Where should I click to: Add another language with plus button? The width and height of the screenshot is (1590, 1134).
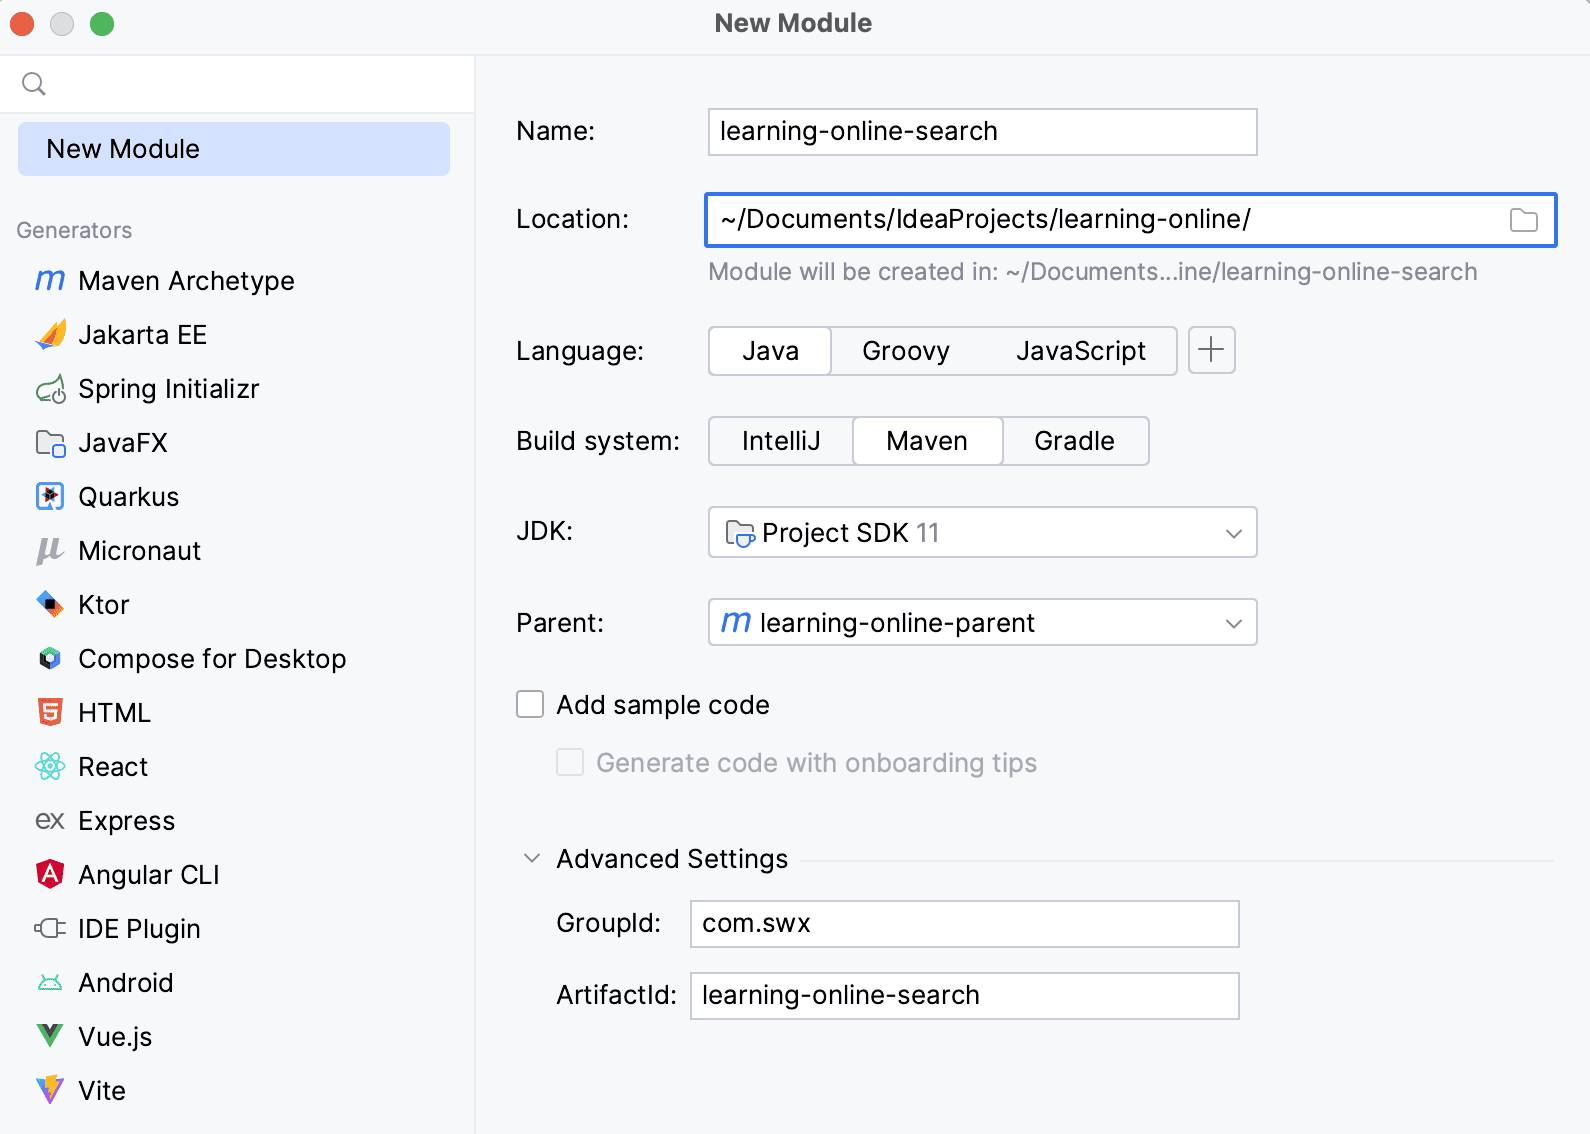pos(1211,351)
